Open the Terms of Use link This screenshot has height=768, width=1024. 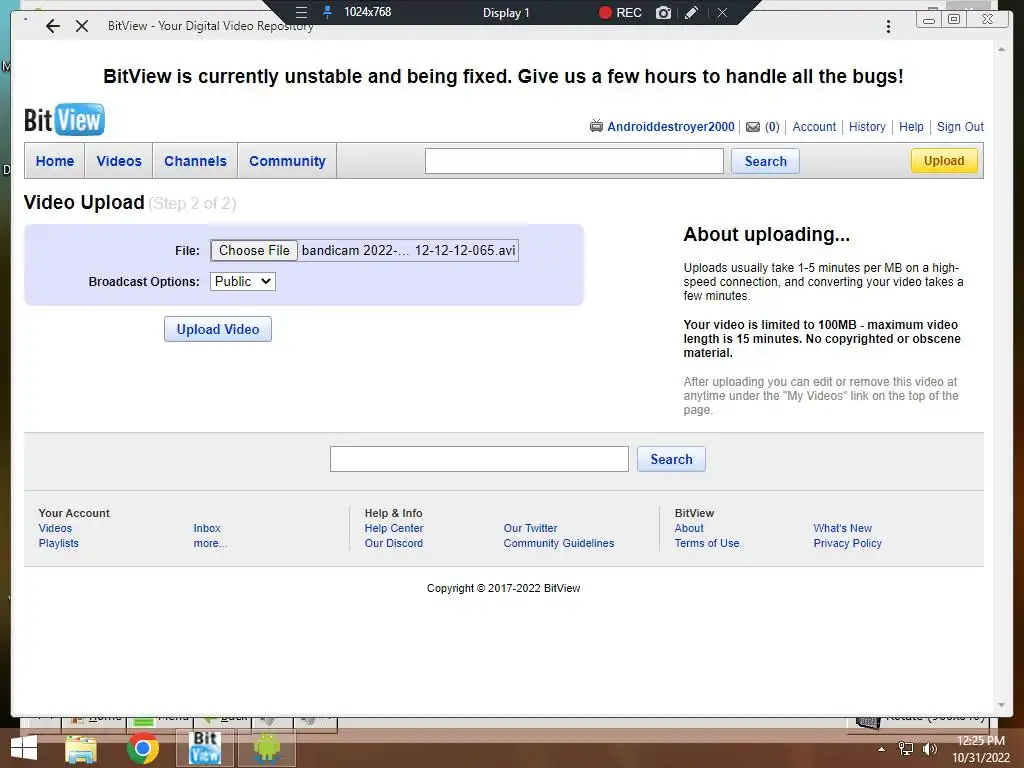(707, 543)
